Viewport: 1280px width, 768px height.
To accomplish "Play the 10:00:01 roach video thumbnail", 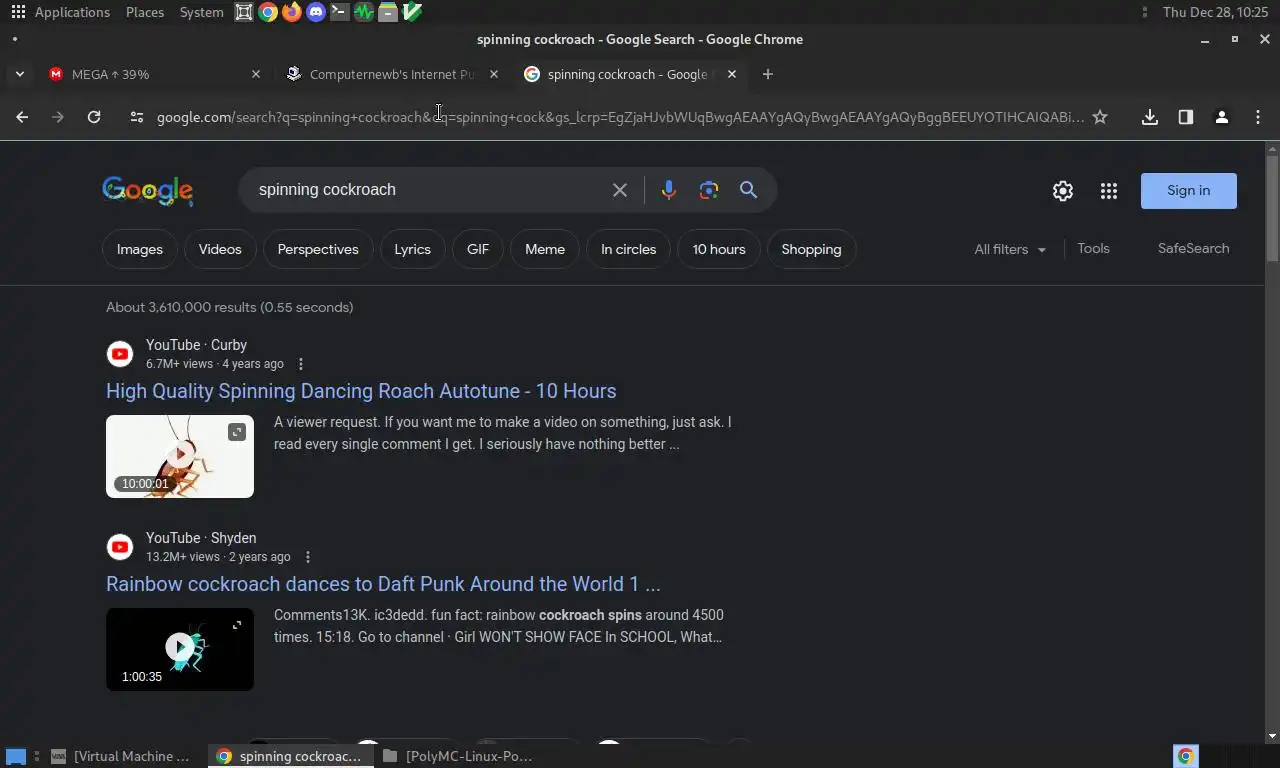I will (x=180, y=456).
